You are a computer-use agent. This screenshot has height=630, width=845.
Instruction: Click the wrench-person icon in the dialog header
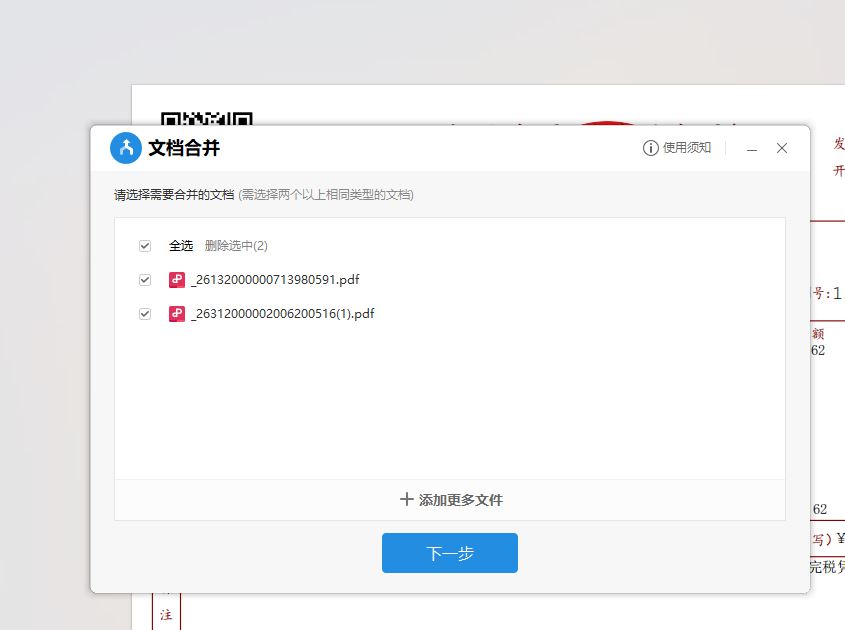pyautogui.click(x=125, y=147)
